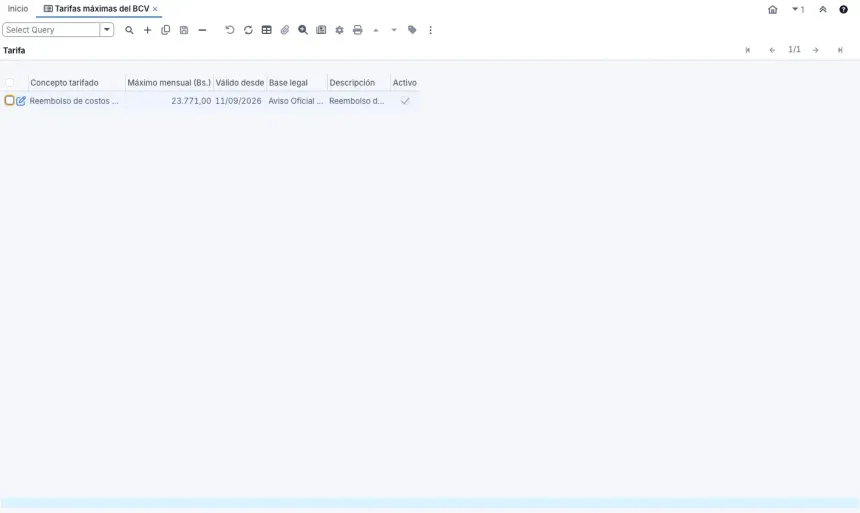Click the Copy record icon
Image resolution: width=860 pixels, height=513 pixels.
166,30
